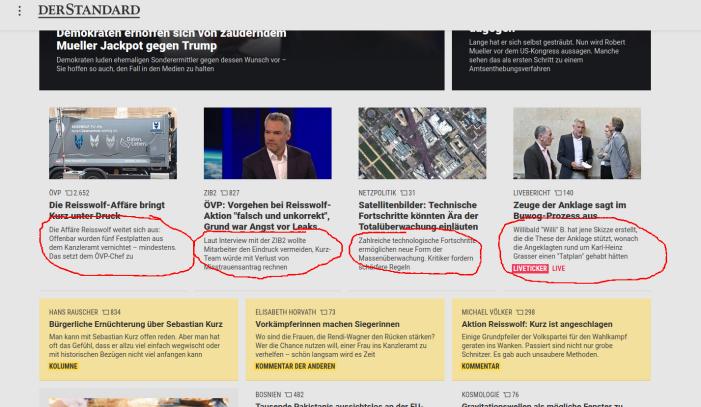The height and width of the screenshot is (407, 701).
Task: Select the ZIB2 category label
Action: click(210, 193)
